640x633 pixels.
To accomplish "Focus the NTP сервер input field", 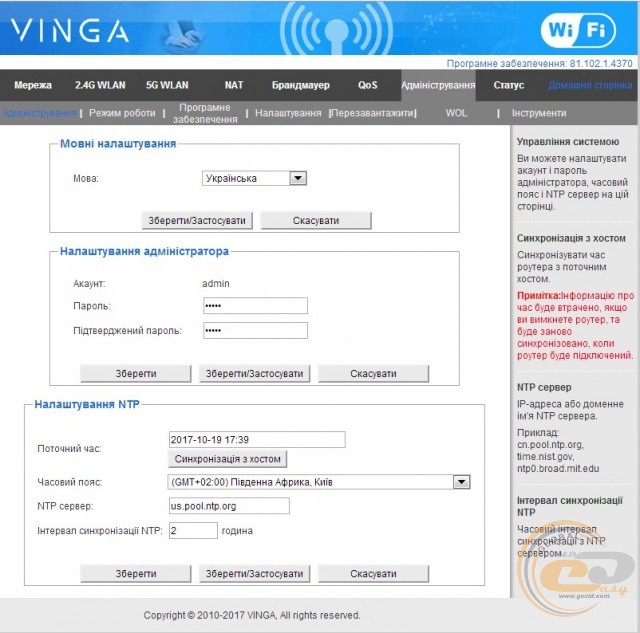I will click(x=229, y=506).
